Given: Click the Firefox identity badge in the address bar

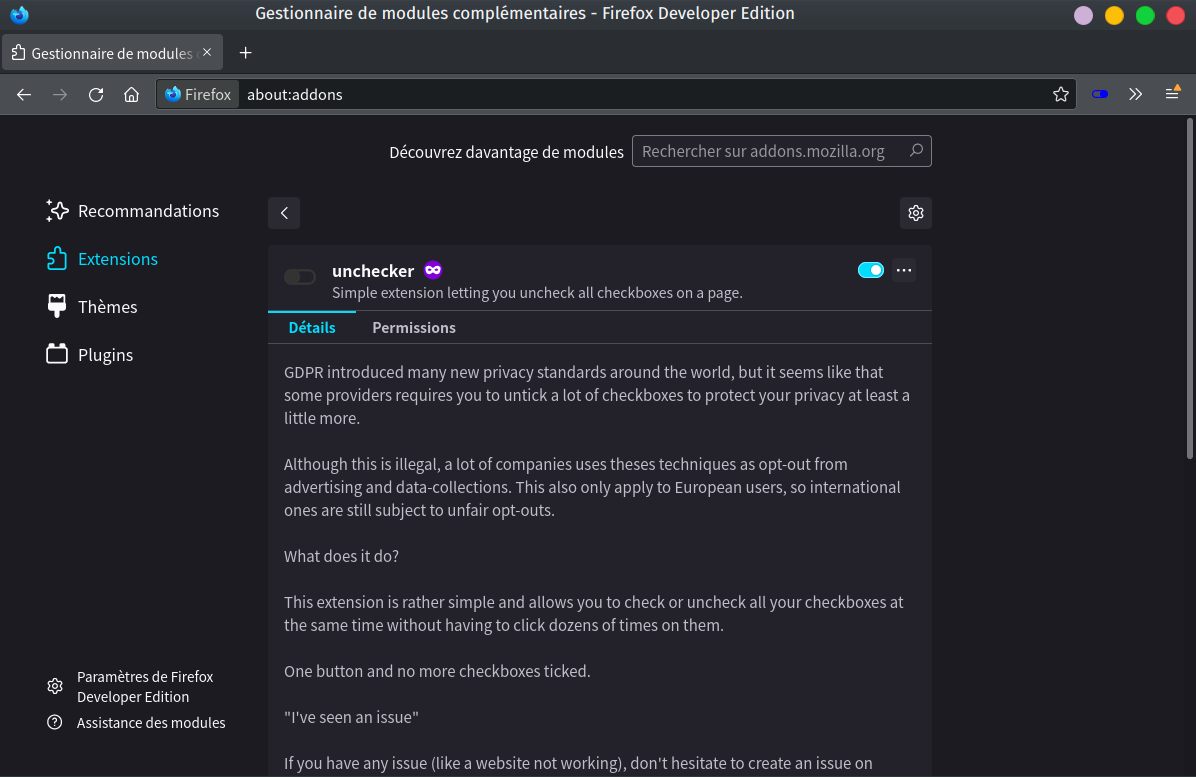Looking at the screenshot, I should tap(198, 95).
